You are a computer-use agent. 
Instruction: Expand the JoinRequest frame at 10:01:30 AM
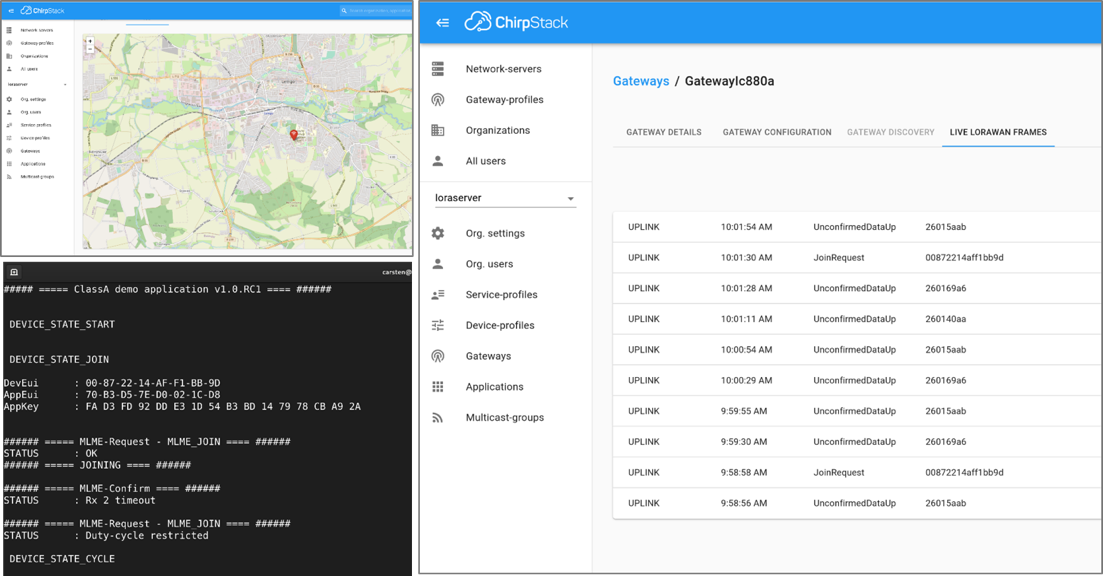tap(856, 258)
